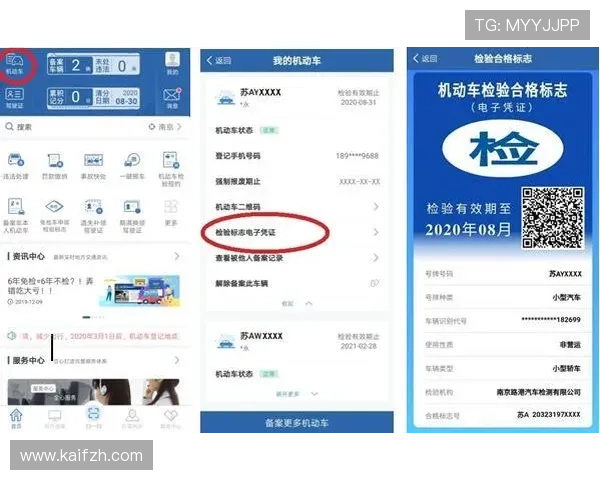The height and width of the screenshot is (480, 600).
Task: Switch to the fifth bottom tab with heart icon
Action: click(x=171, y=419)
